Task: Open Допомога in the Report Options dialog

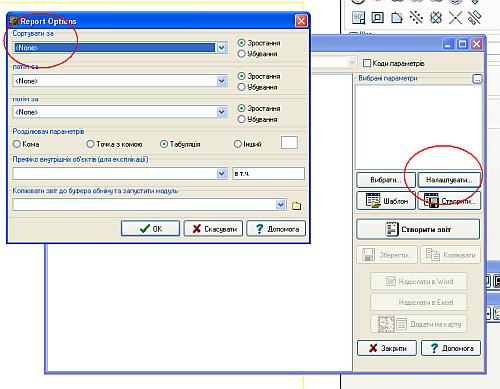Action: (276, 229)
